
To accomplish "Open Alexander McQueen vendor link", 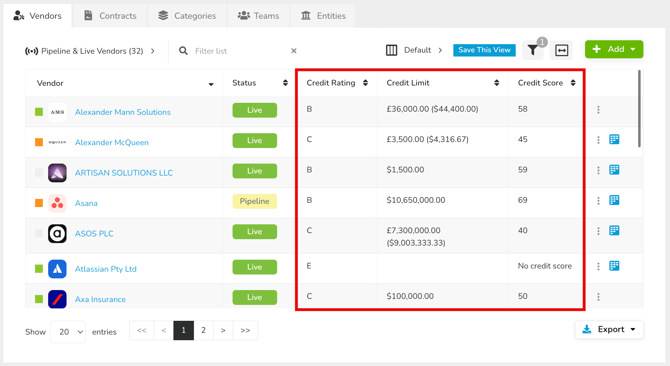I will [x=112, y=143].
